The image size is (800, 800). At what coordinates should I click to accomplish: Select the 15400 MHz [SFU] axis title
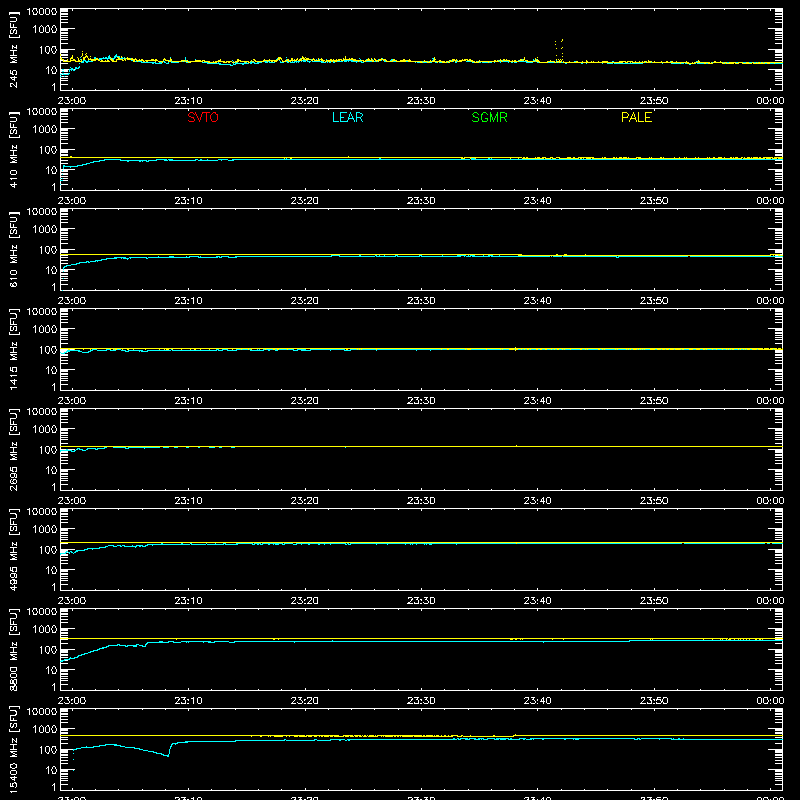14,749
